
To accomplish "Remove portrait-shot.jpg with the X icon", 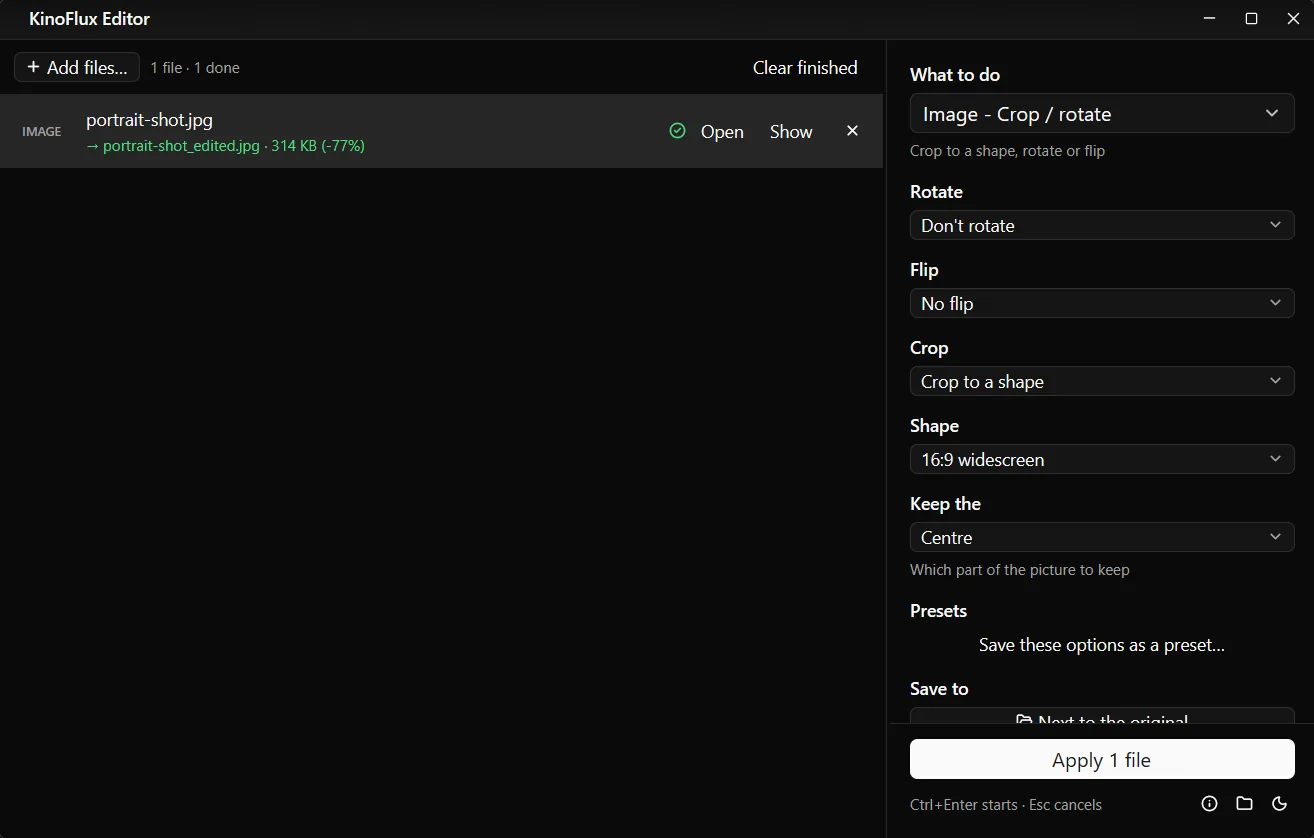I will (852, 131).
